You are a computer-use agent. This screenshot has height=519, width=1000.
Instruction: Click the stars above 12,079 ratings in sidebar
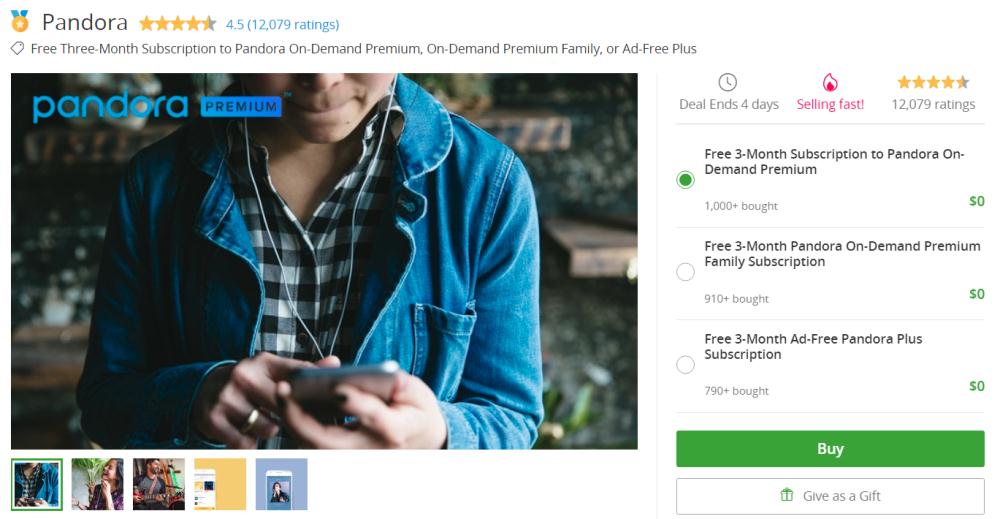point(933,82)
